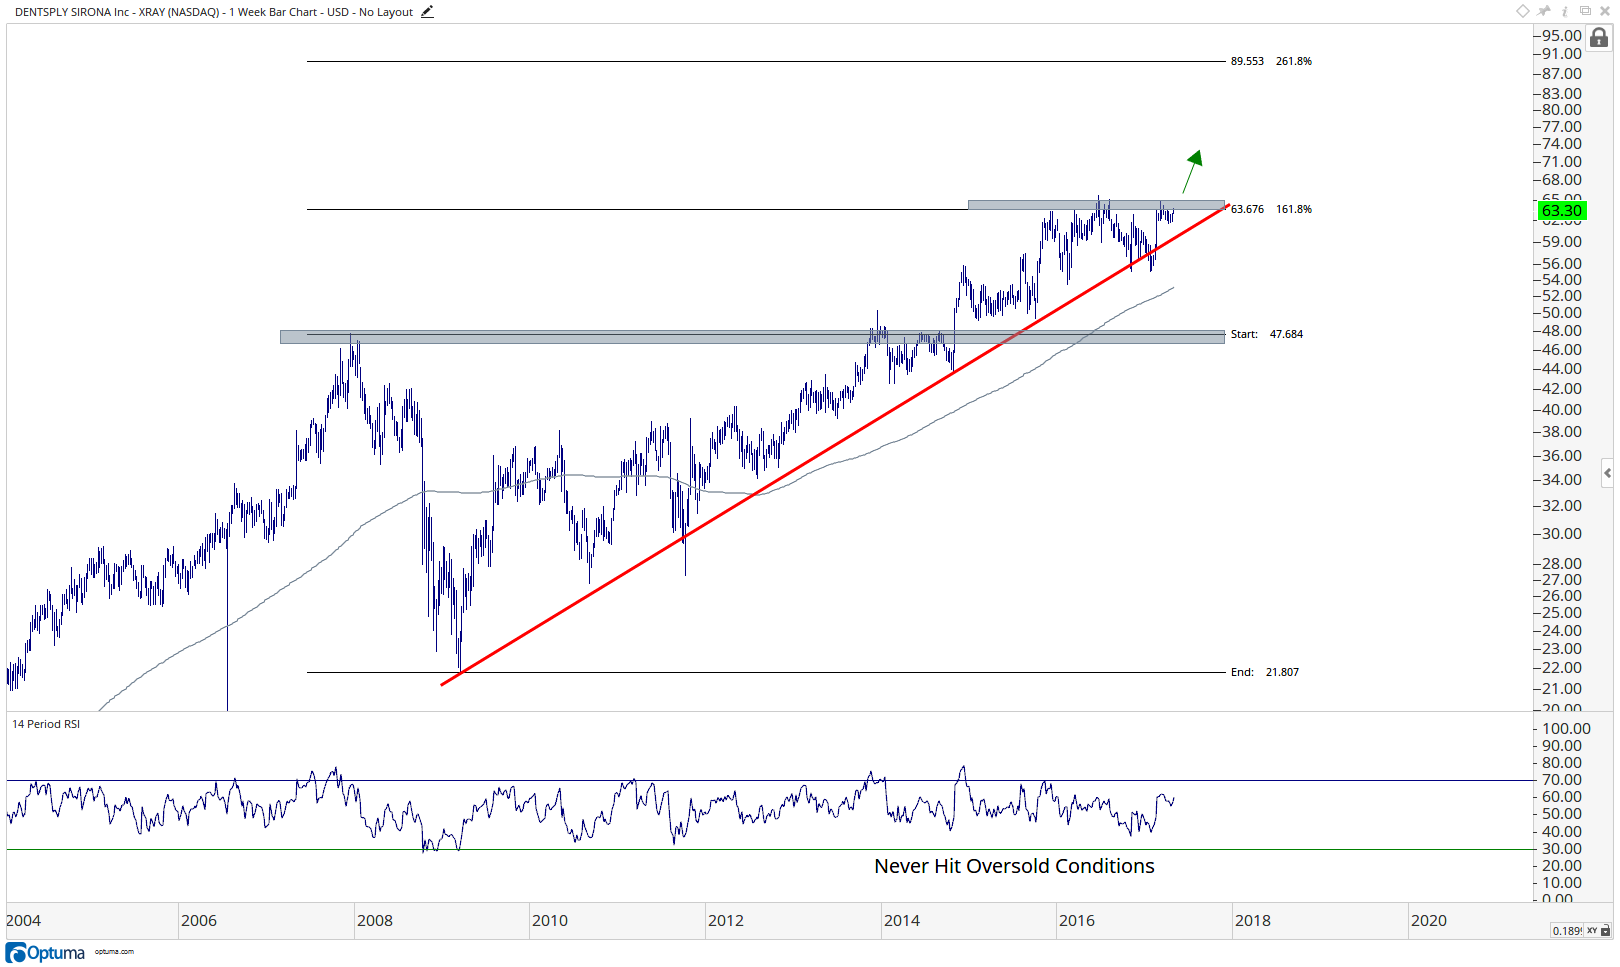
Task: Click the 2008 label on date axis
Action: (x=375, y=920)
